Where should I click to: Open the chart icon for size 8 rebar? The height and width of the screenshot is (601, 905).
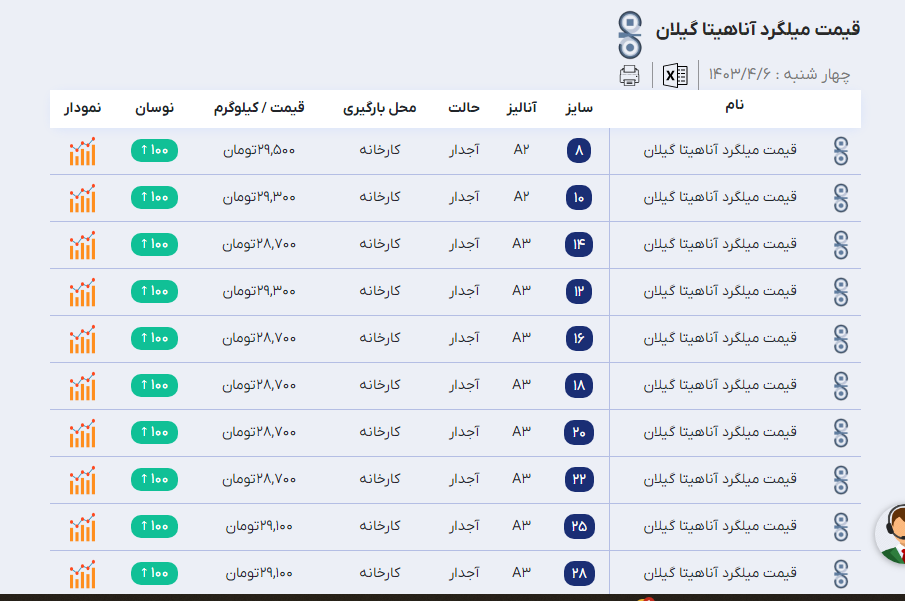click(x=82, y=151)
